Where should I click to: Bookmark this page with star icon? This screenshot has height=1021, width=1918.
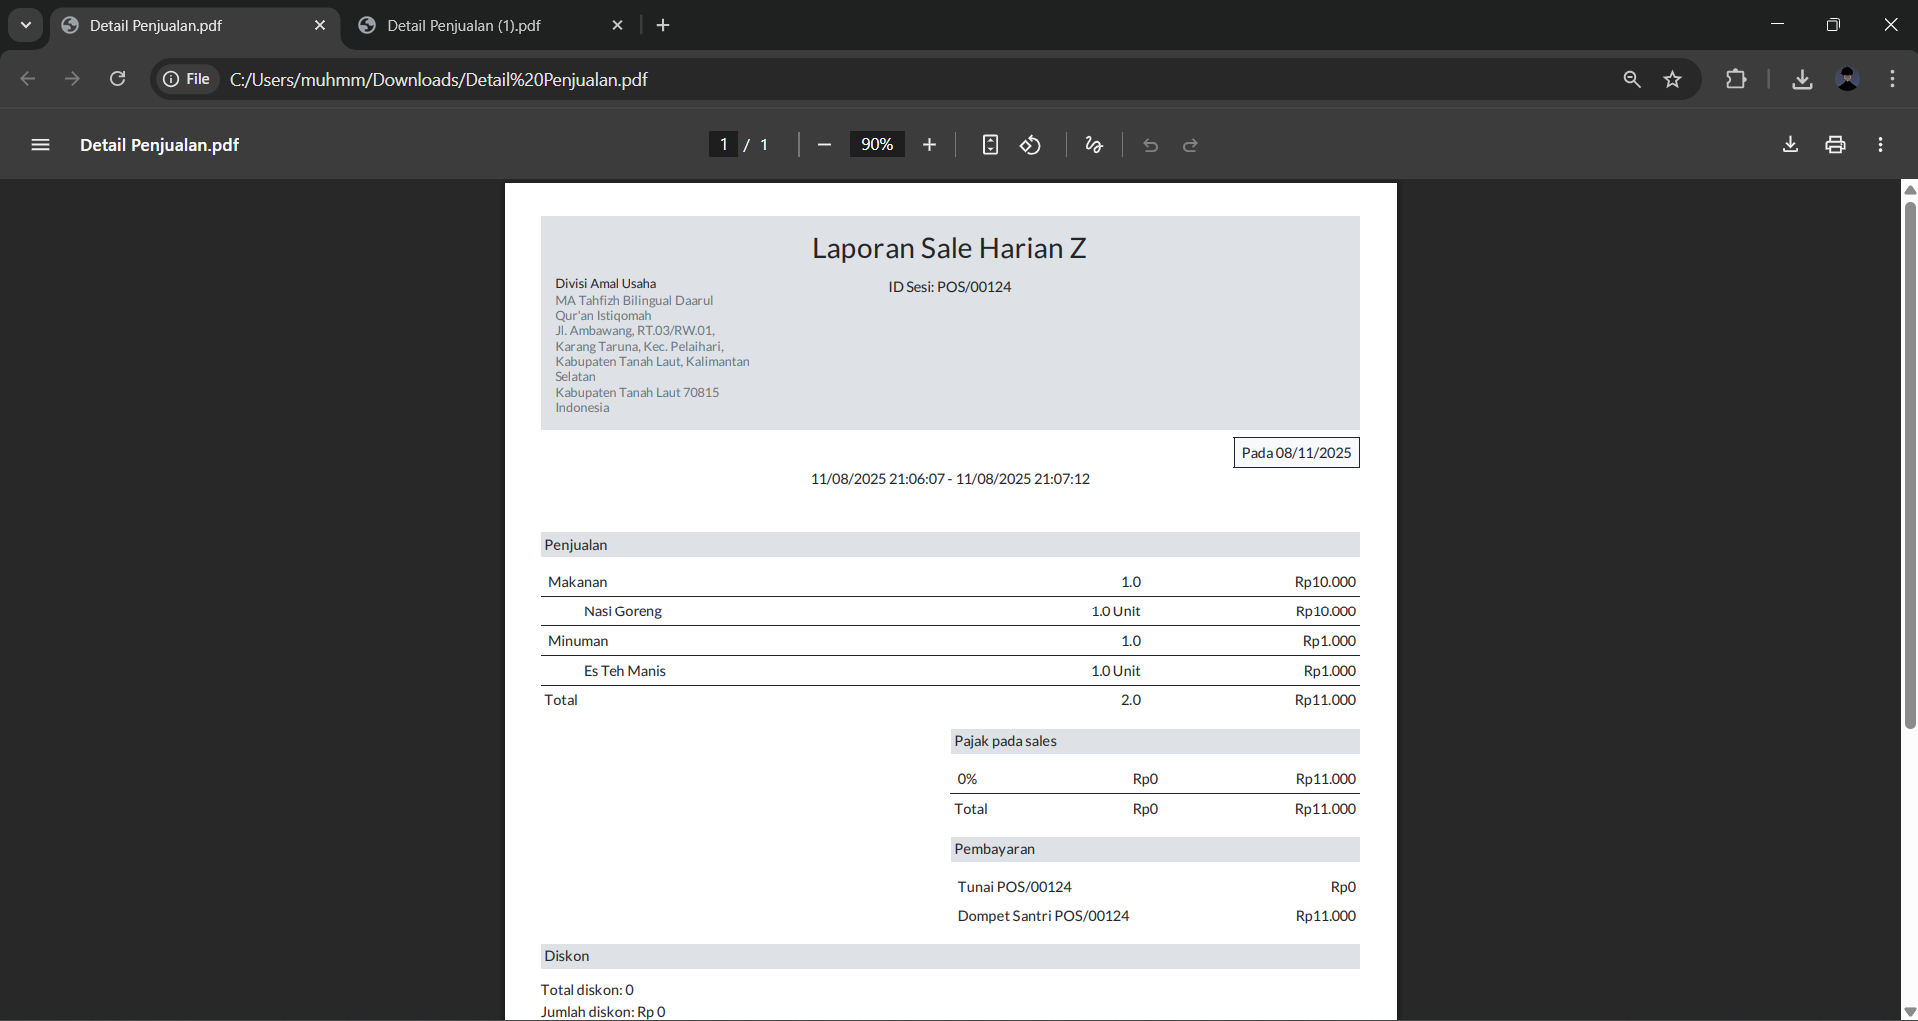(x=1672, y=79)
